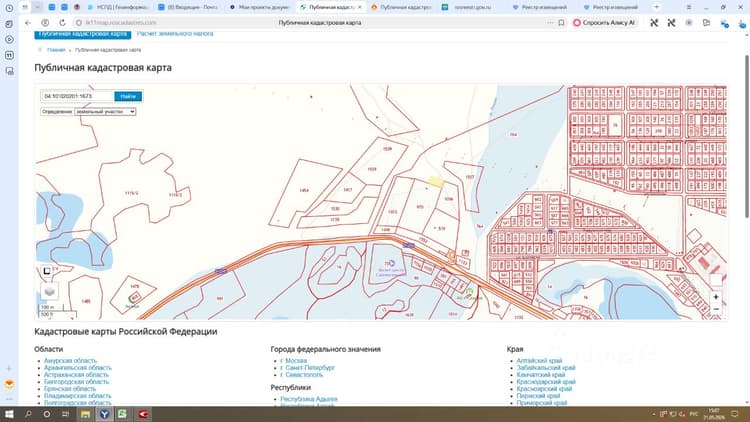The height and width of the screenshot is (422, 750).
Task: Open the messages icon in left sidebar
Action: [x=9, y=71]
